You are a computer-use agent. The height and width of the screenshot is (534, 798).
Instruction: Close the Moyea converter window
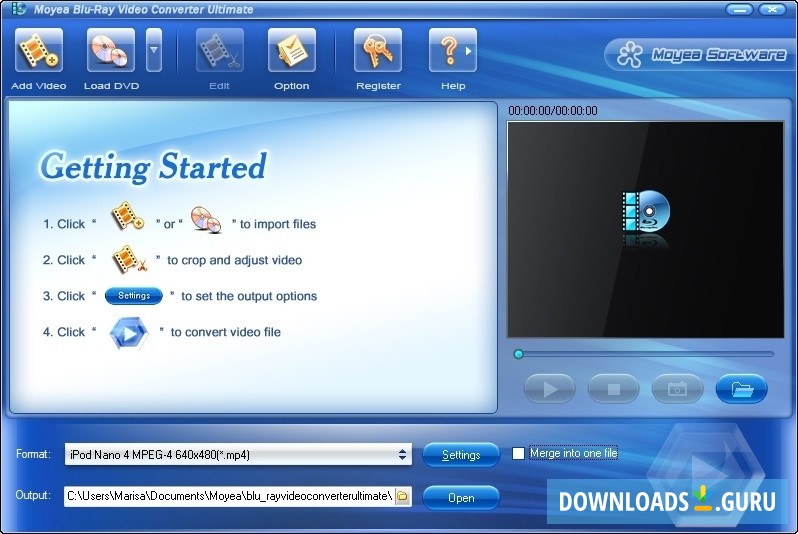pyautogui.click(x=772, y=10)
